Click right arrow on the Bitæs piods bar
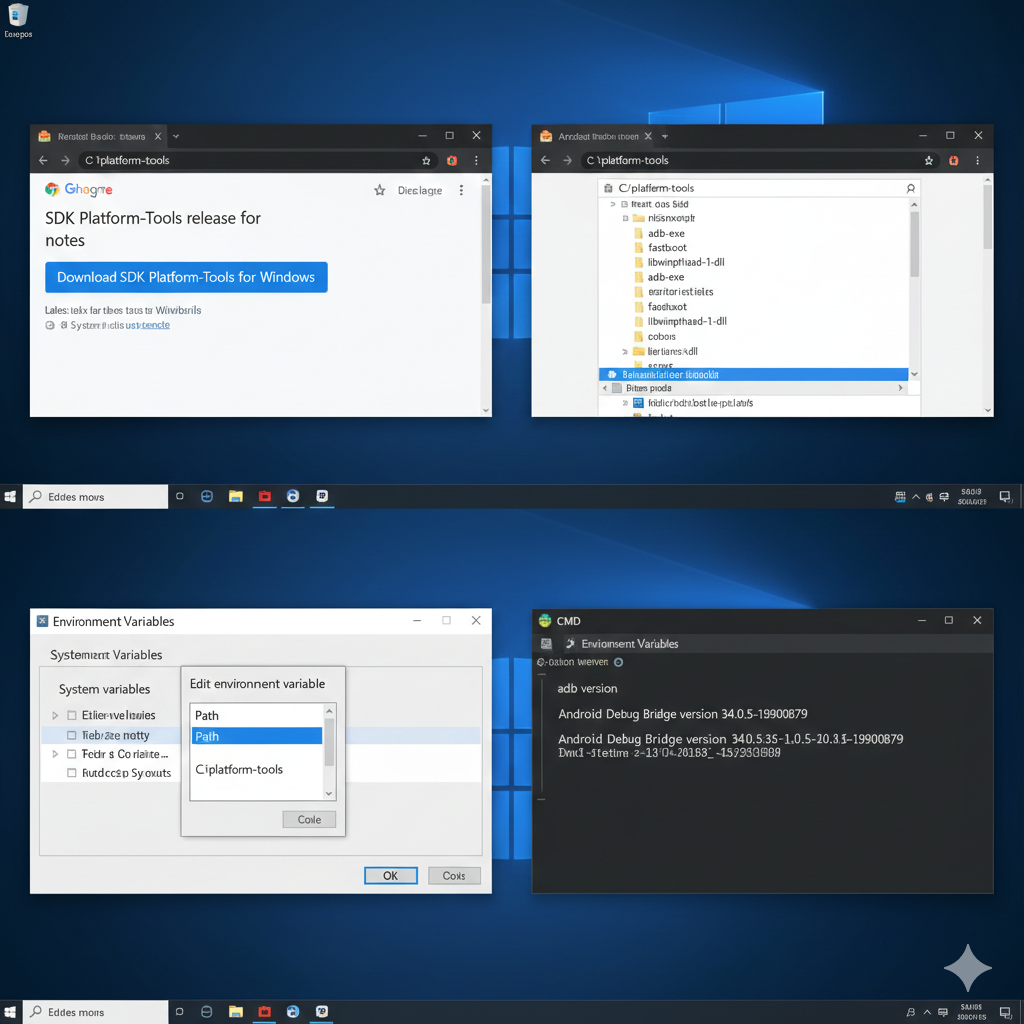The image size is (1024, 1024). [901, 388]
